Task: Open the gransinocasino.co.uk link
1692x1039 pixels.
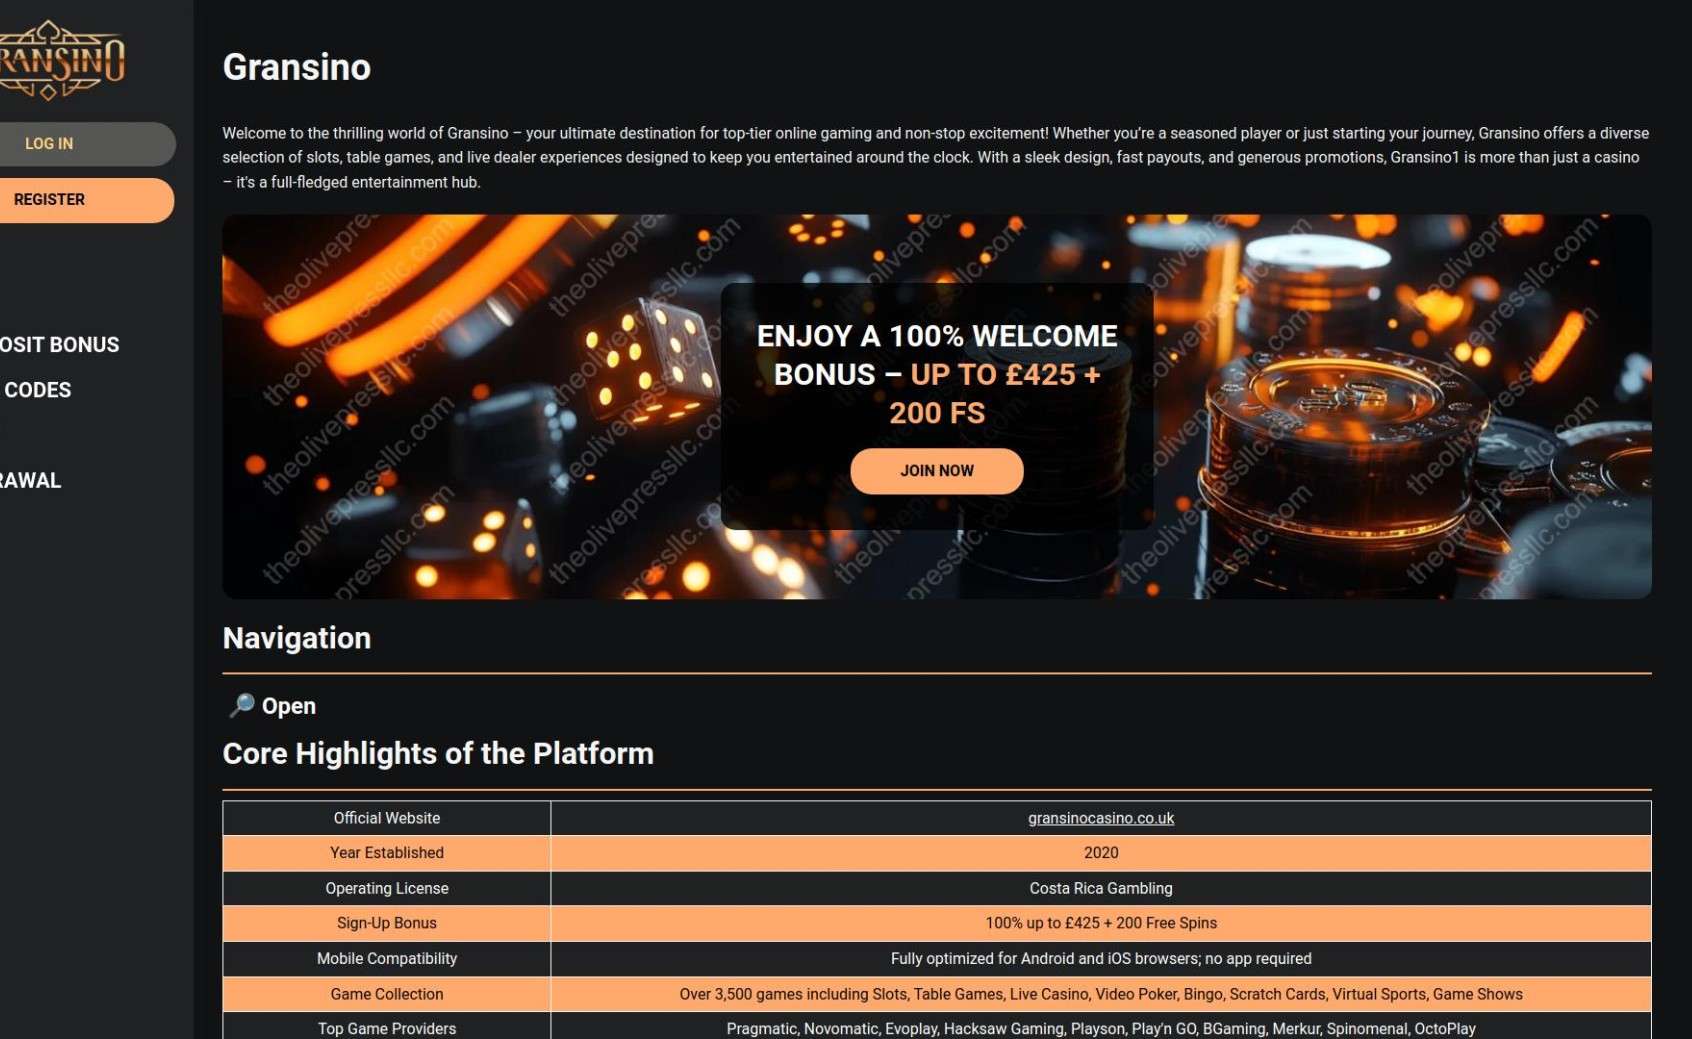Action: [x=1101, y=818]
